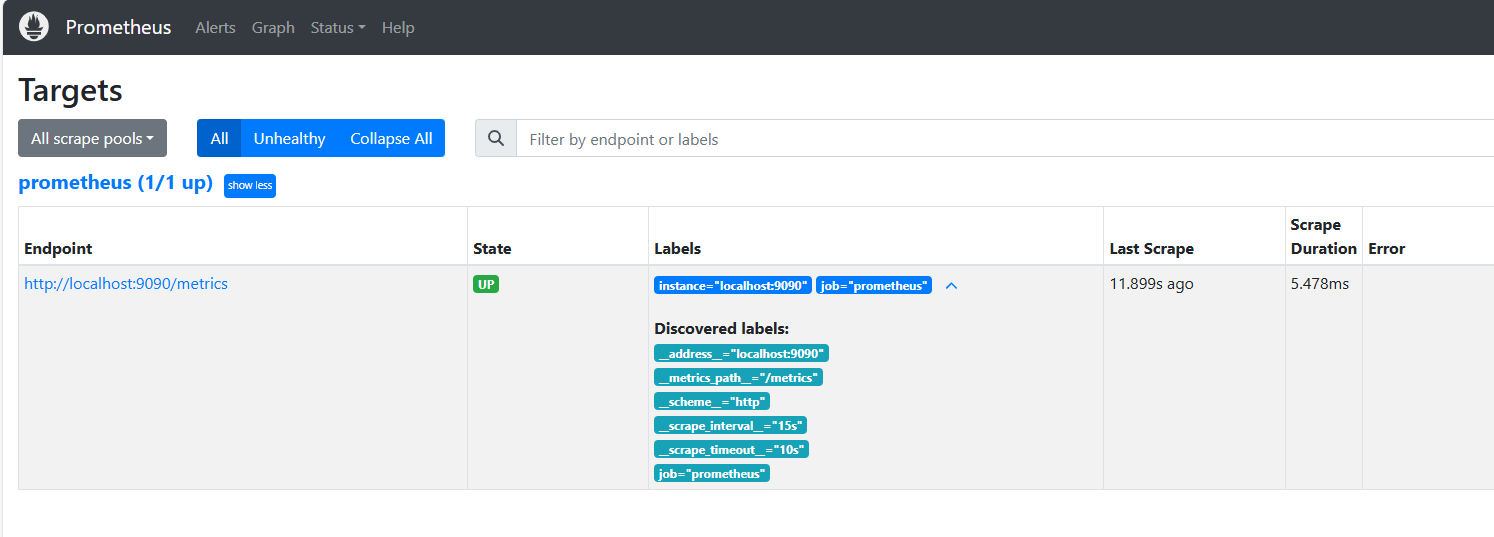Screen dimensions: 1494x537
Task: Open the All scrape pools dropdown
Action: (92, 139)
